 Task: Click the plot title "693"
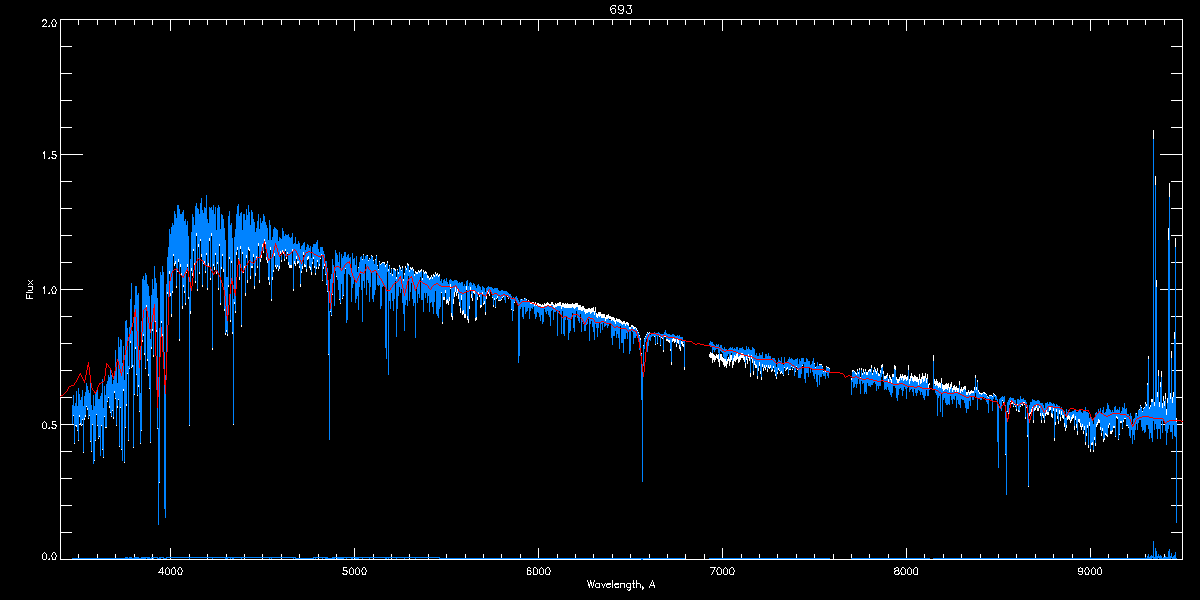[620, 9]
